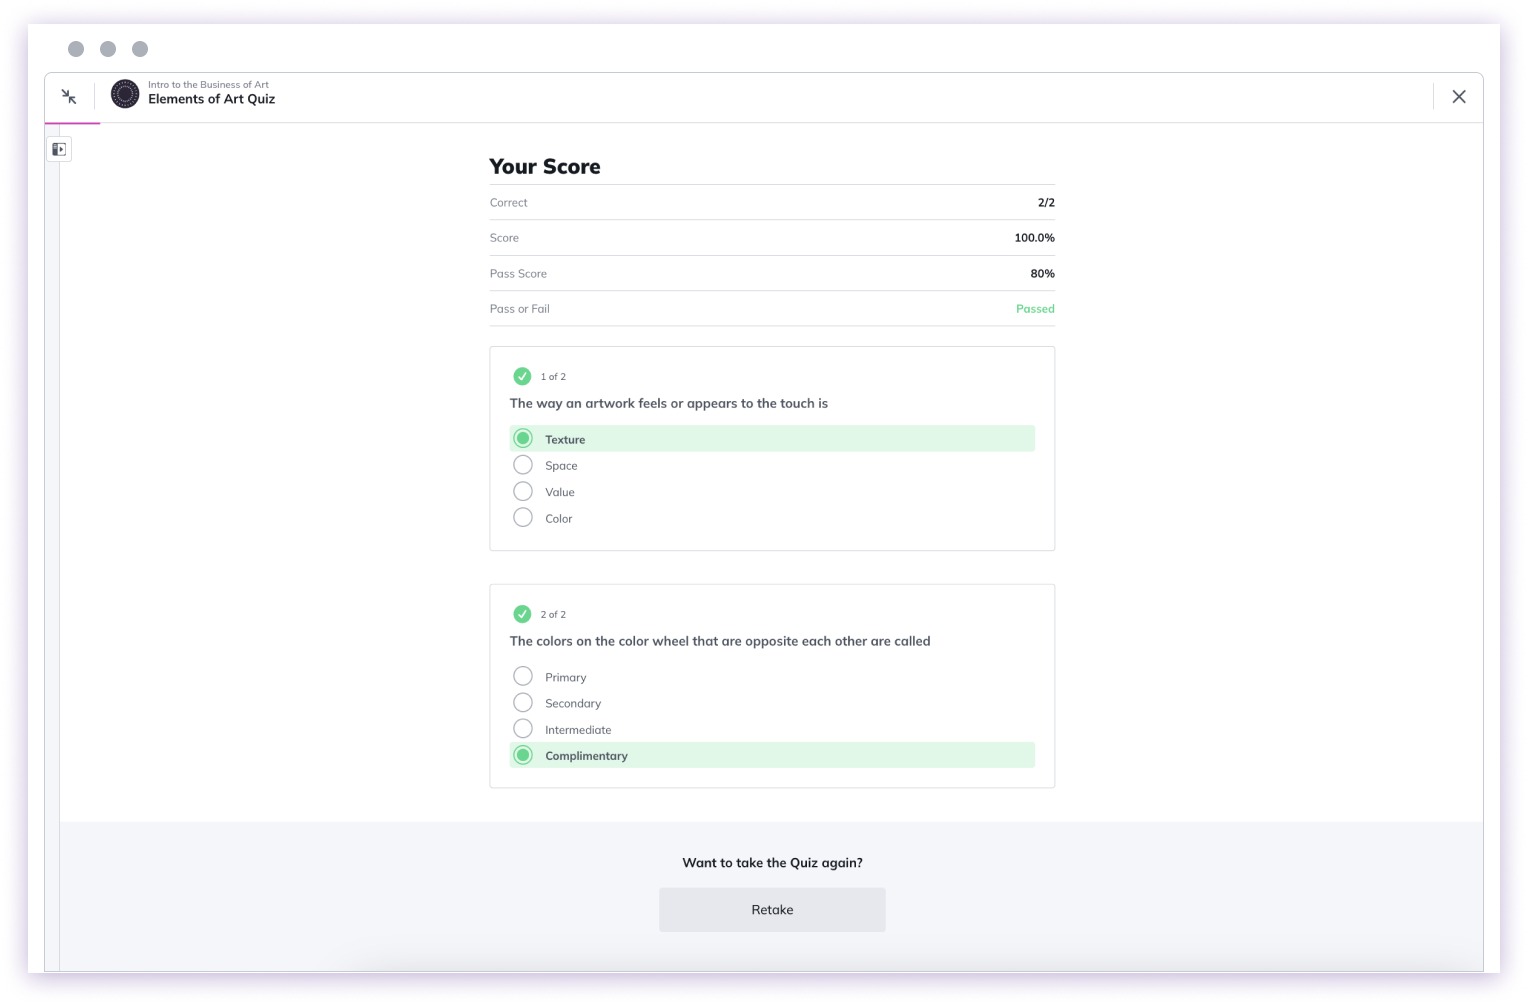Click the collapse fullscreen arrows icon

click(x=69, y=96)
